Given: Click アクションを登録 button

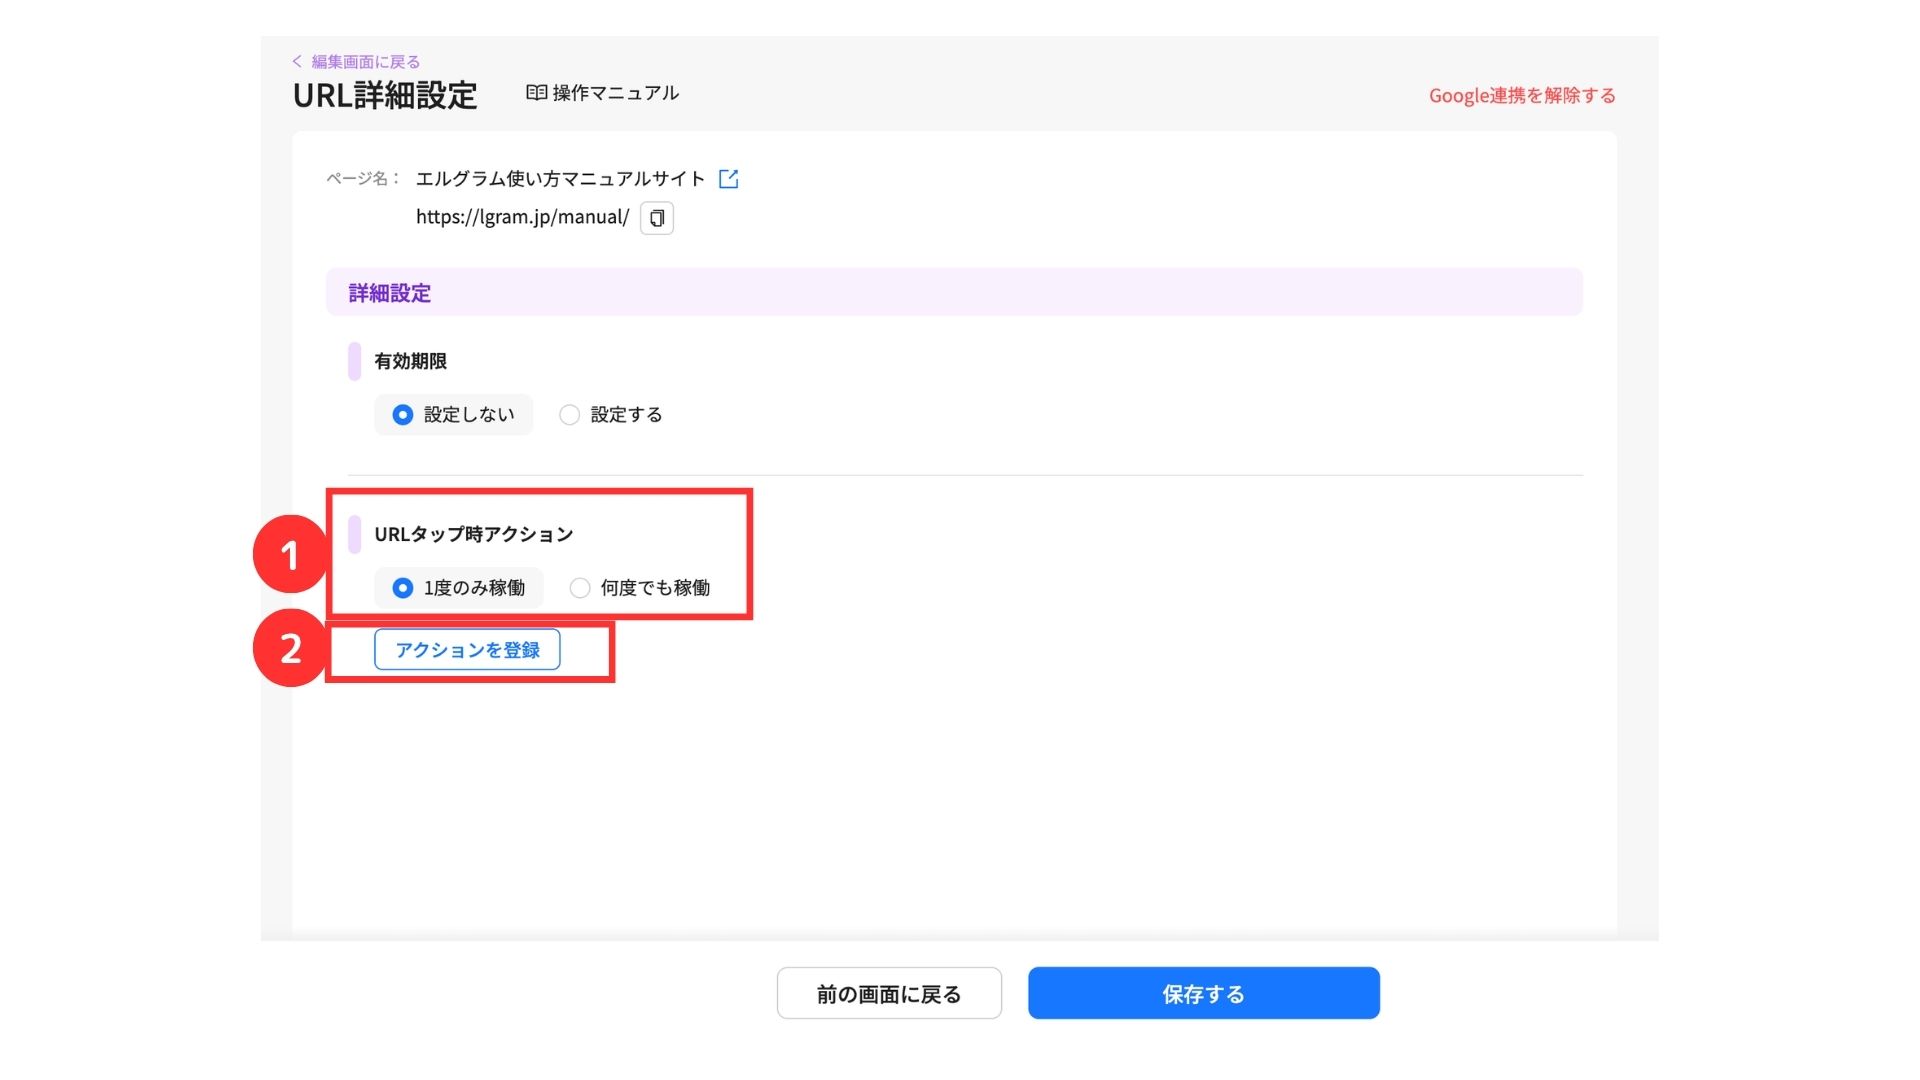Looking at the screenshot, I should click(x=467, y=650).
